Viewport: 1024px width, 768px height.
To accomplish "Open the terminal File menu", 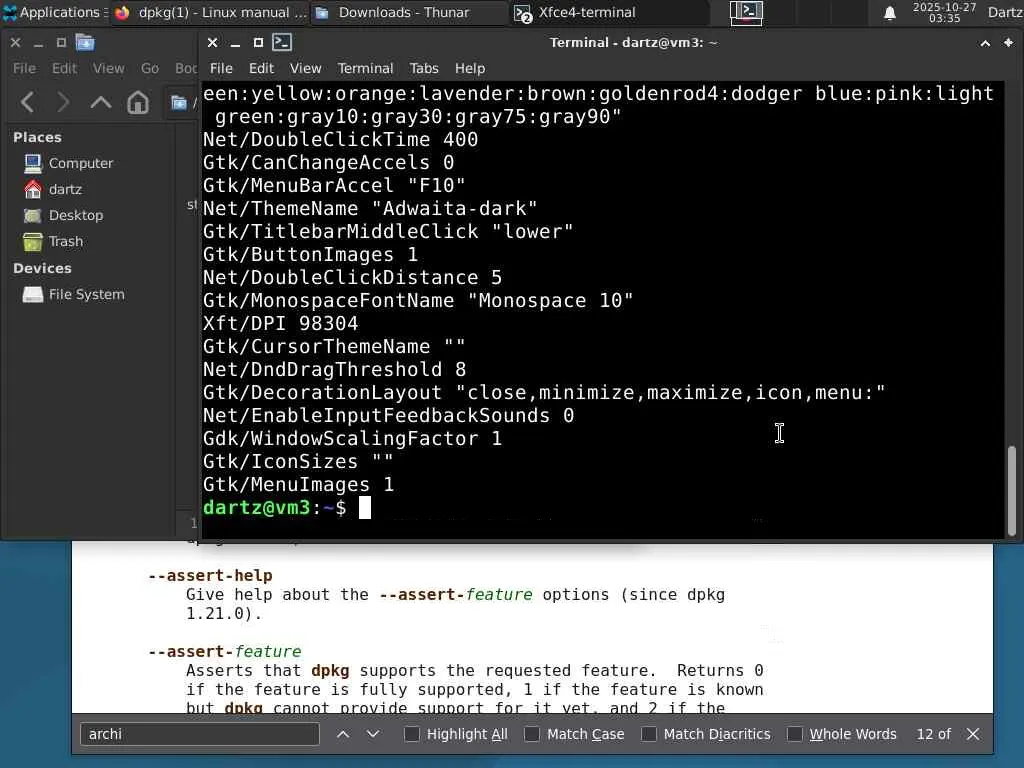I will [221, 68].
